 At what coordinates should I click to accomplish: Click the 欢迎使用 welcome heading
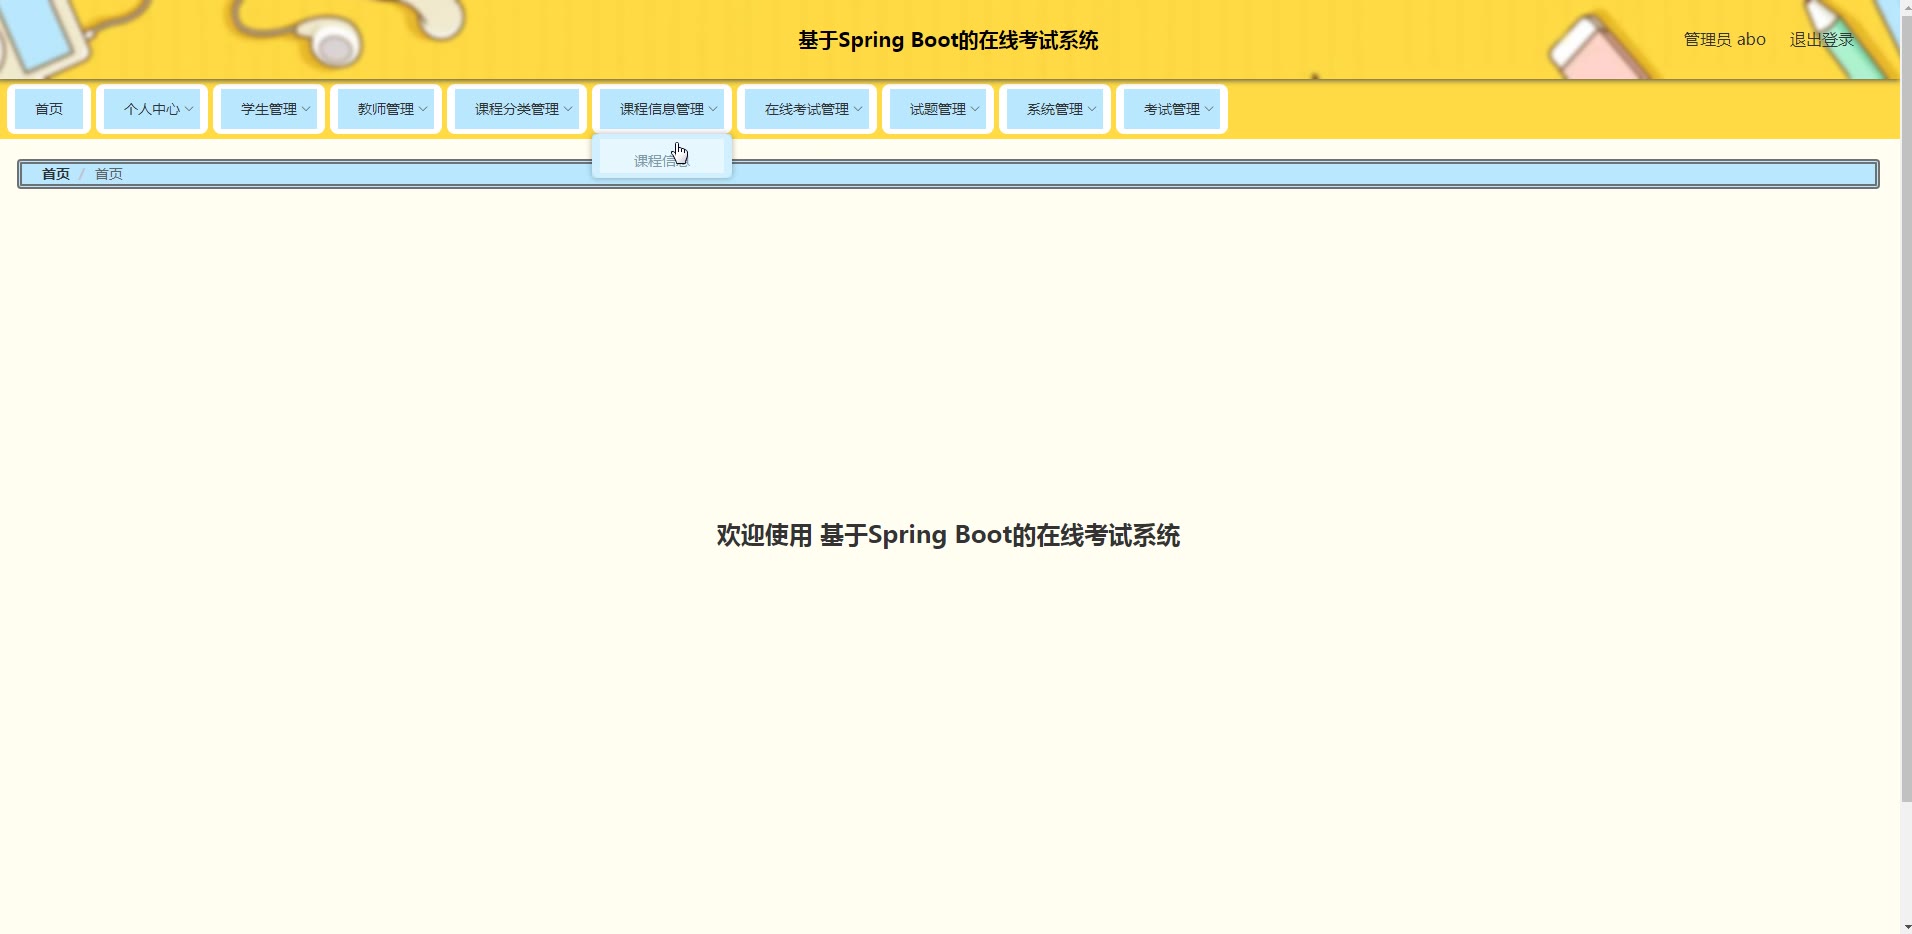pyautogui.click(x=948, y=536)
